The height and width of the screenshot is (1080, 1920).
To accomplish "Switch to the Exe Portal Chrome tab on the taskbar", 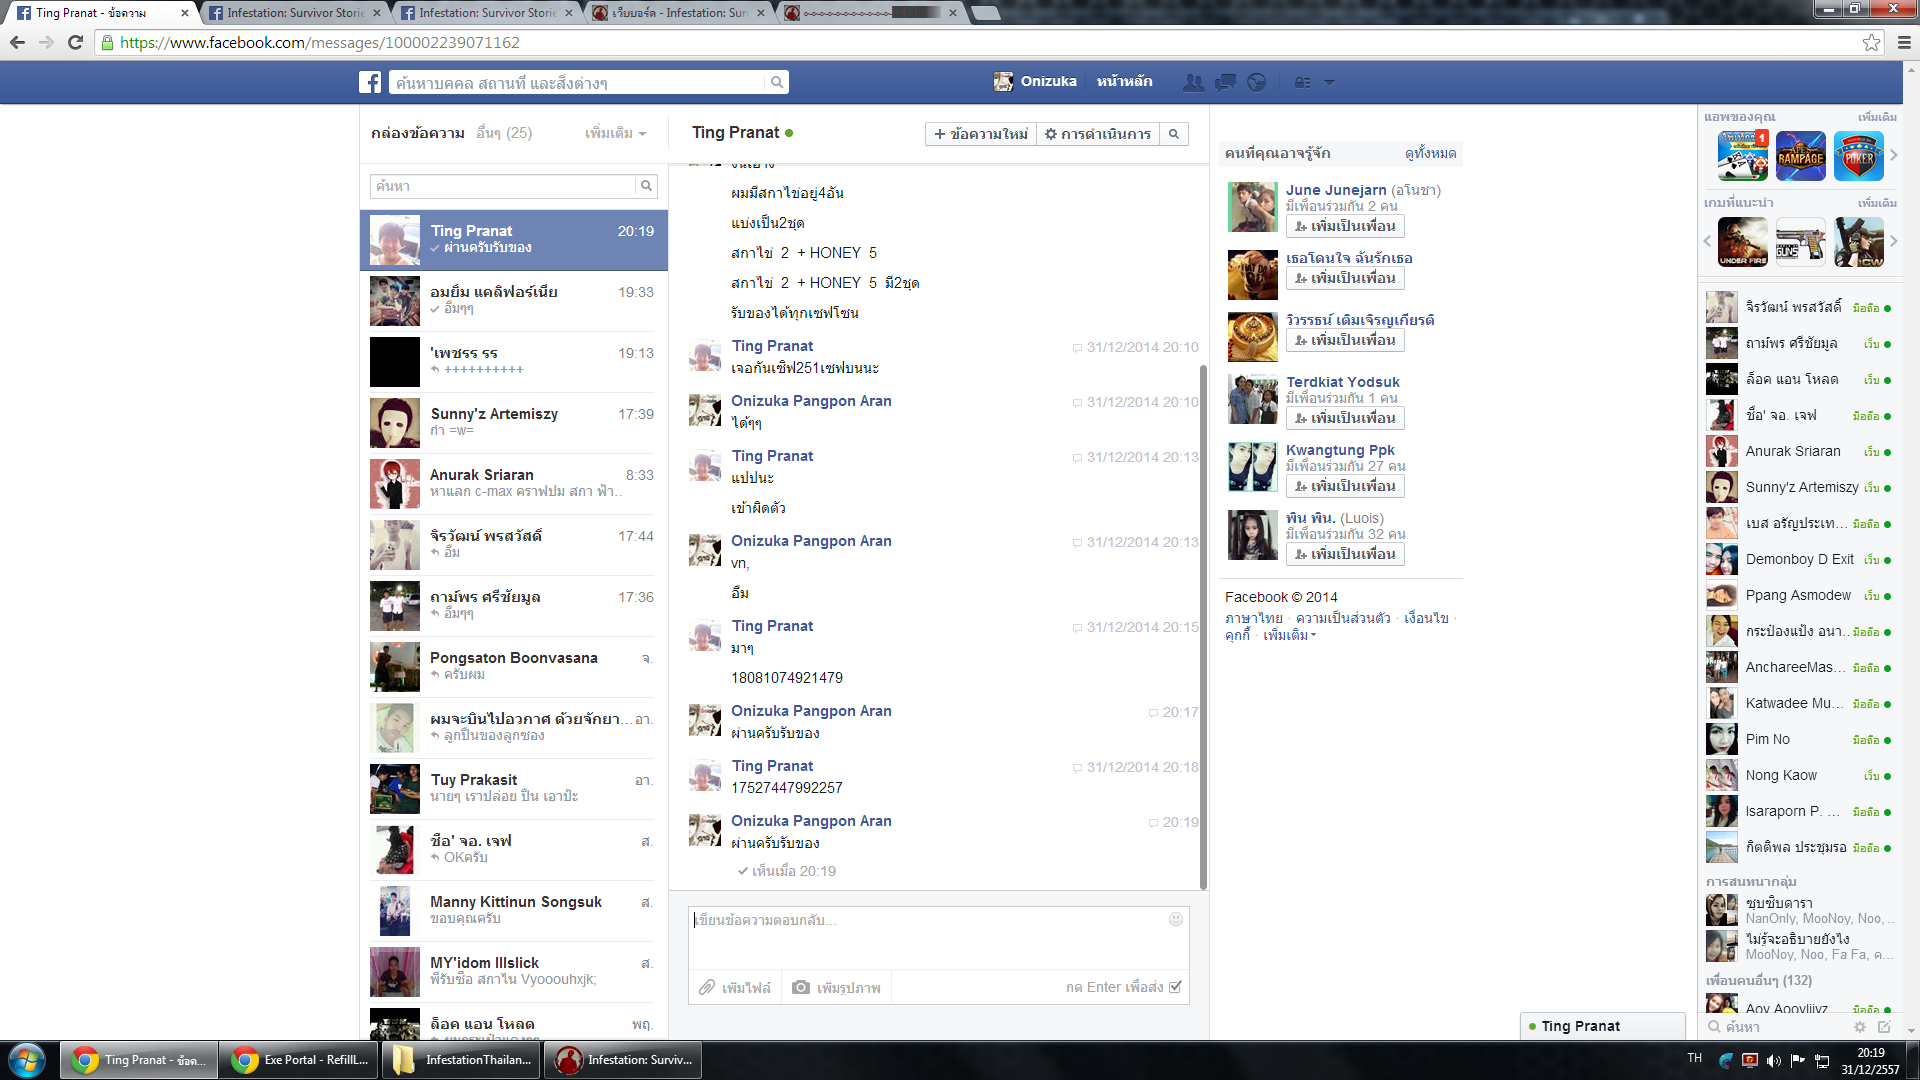I will [x=300, y=1060].
